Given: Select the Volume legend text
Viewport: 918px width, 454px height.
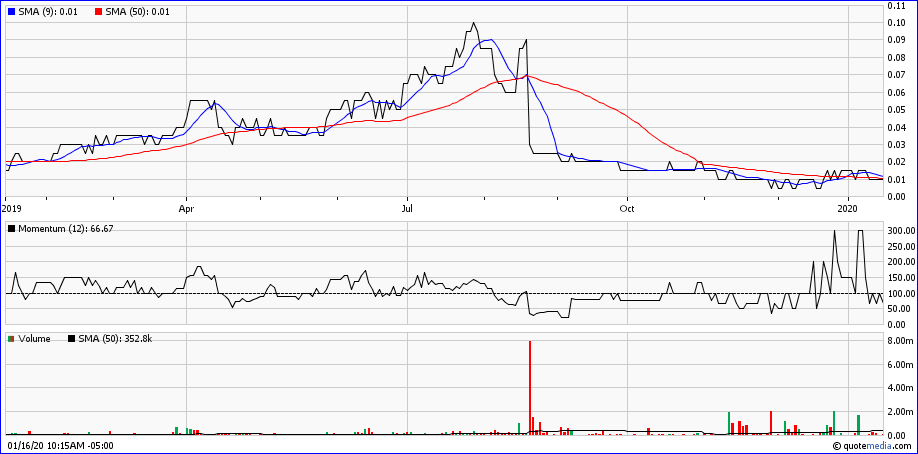Looking at the screenshot, I should (37, 339).
